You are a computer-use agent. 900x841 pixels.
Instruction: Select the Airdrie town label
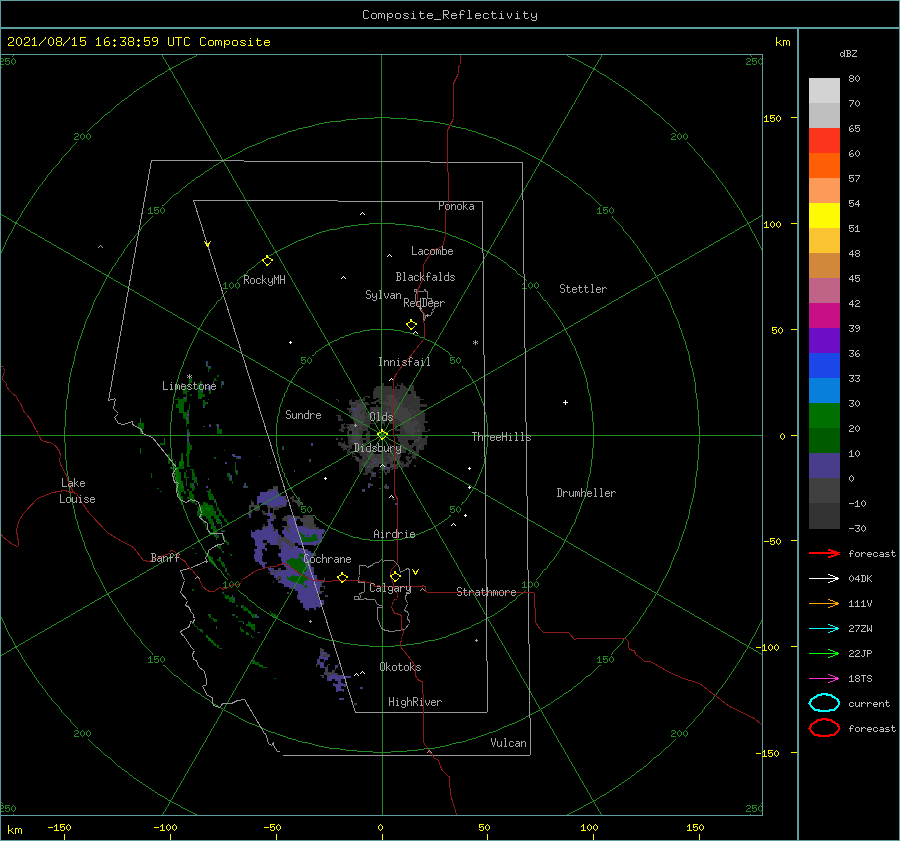tap(394, 534)
